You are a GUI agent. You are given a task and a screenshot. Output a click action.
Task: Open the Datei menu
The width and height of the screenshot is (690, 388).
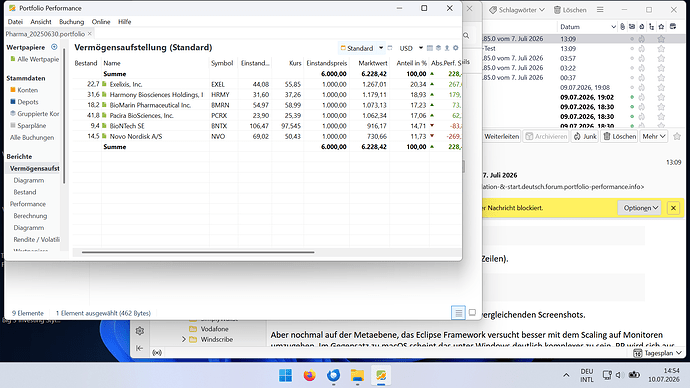pos(15,22)
